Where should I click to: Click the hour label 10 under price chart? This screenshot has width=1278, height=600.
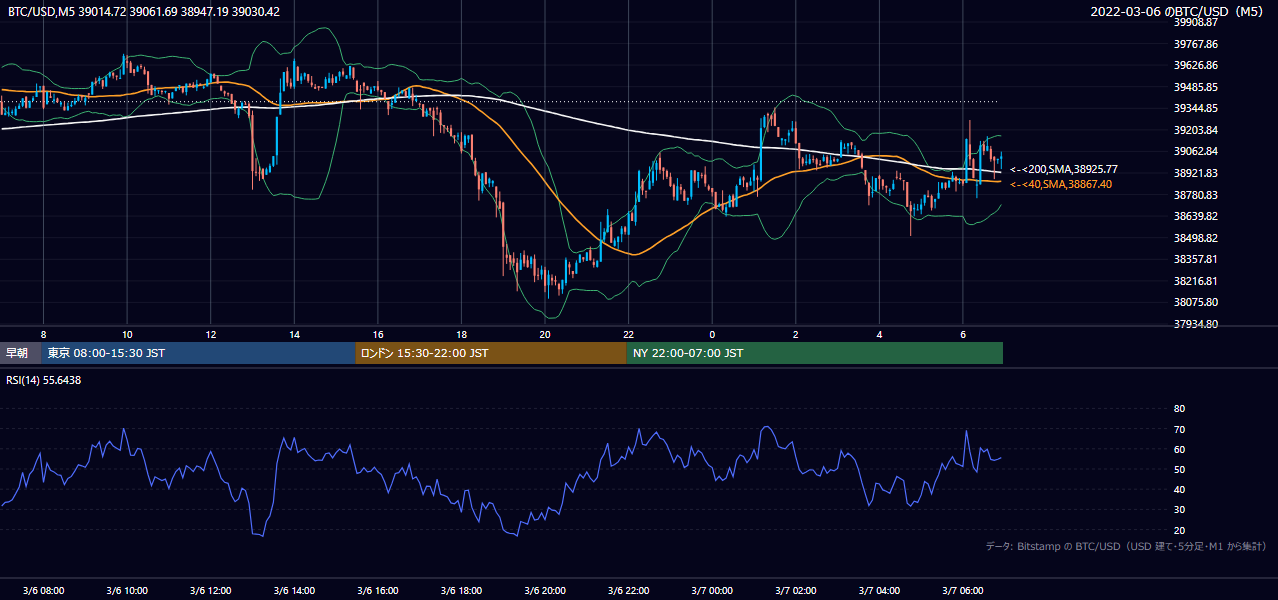pyautogui.click(x=127, y=334)
